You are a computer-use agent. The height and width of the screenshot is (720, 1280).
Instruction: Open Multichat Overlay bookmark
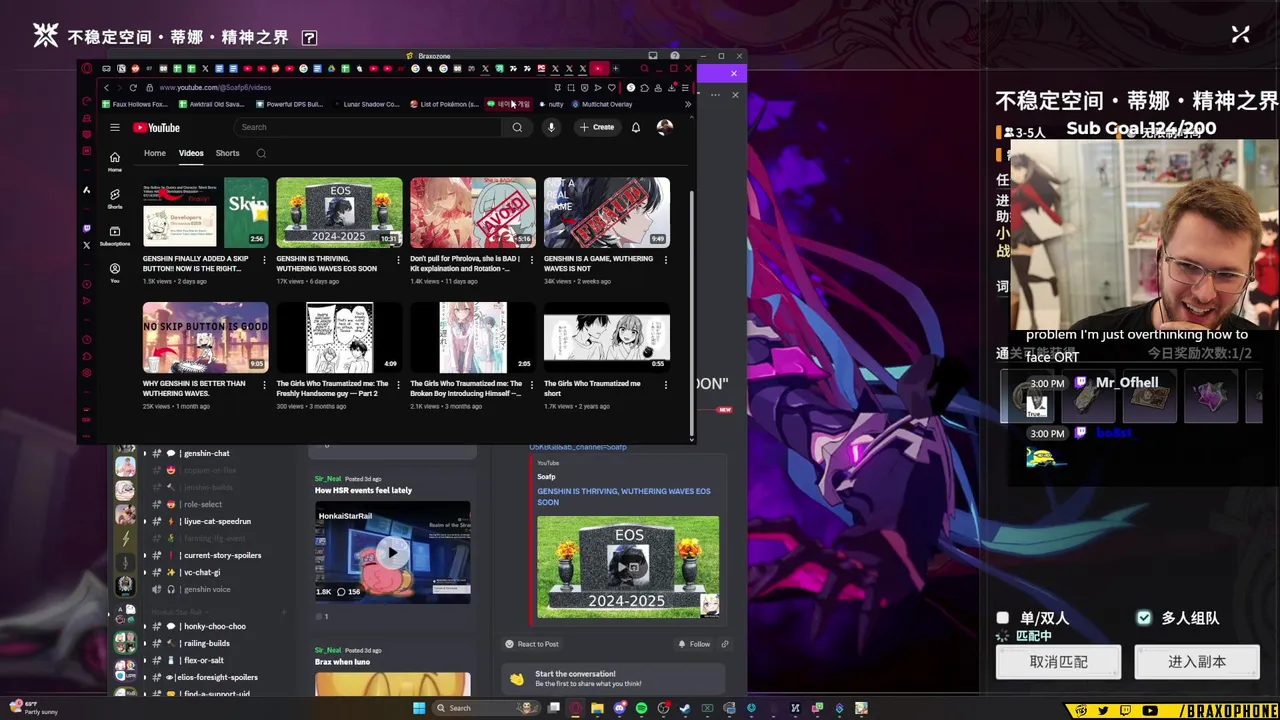(x=602, y=104)
